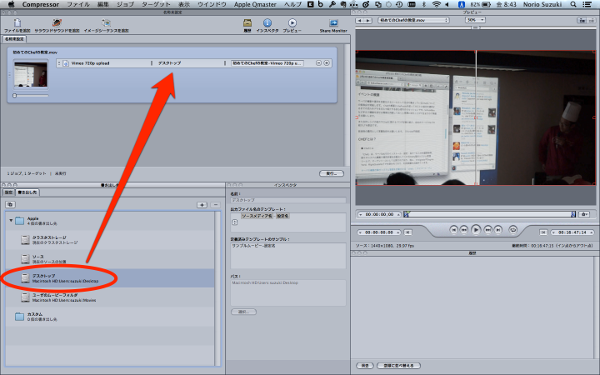Click the 消去 button in History window

tap(365, 365)
